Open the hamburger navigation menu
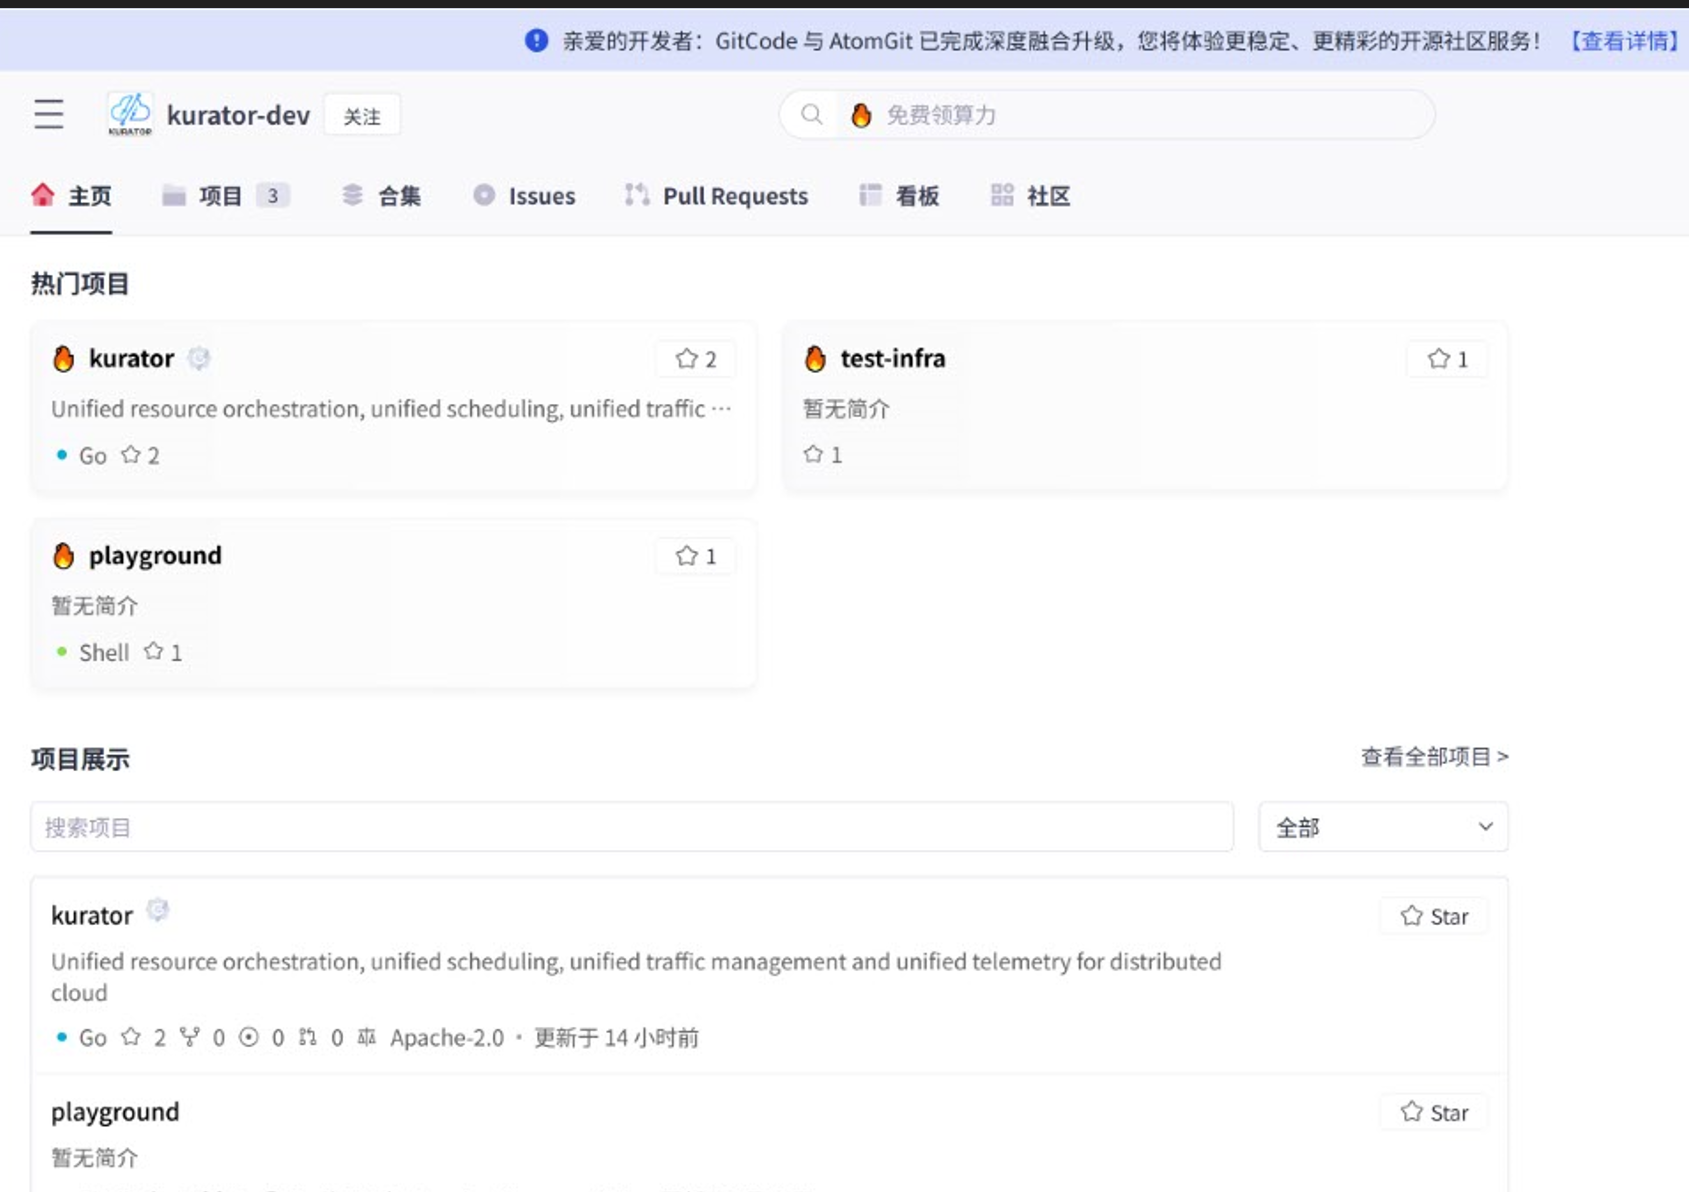Screen dimensions: 1689x1192 (x=47, y=115)
